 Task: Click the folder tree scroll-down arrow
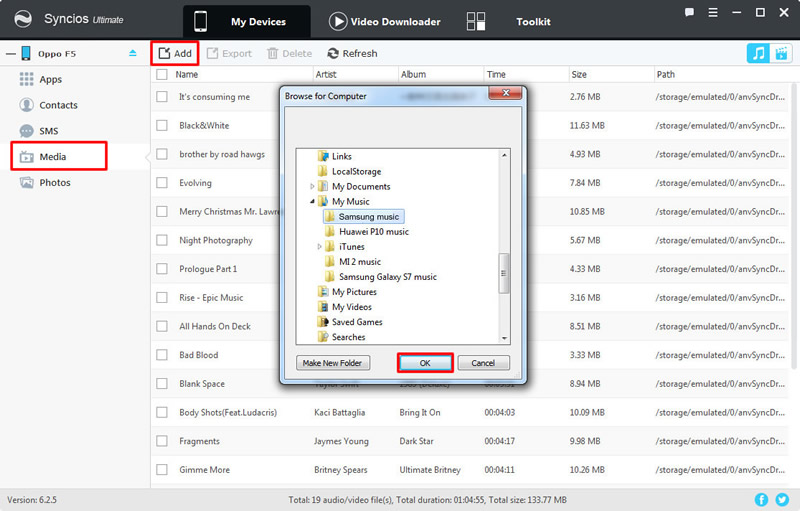coord(504,338)
